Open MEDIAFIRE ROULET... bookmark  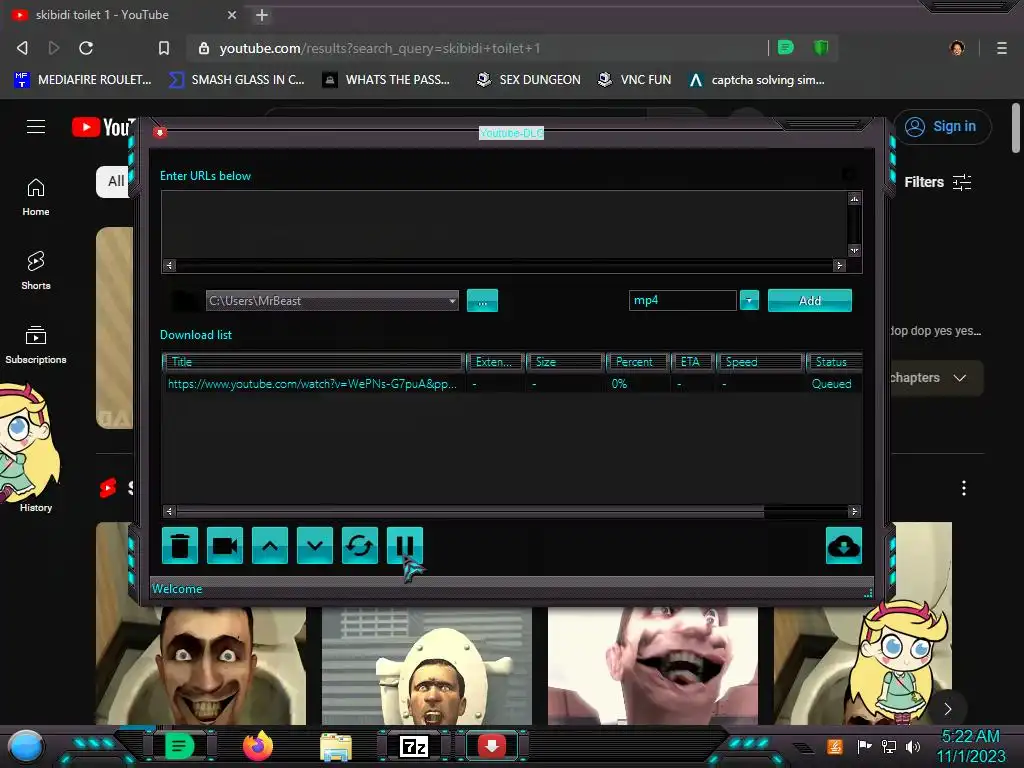[83, 80]
